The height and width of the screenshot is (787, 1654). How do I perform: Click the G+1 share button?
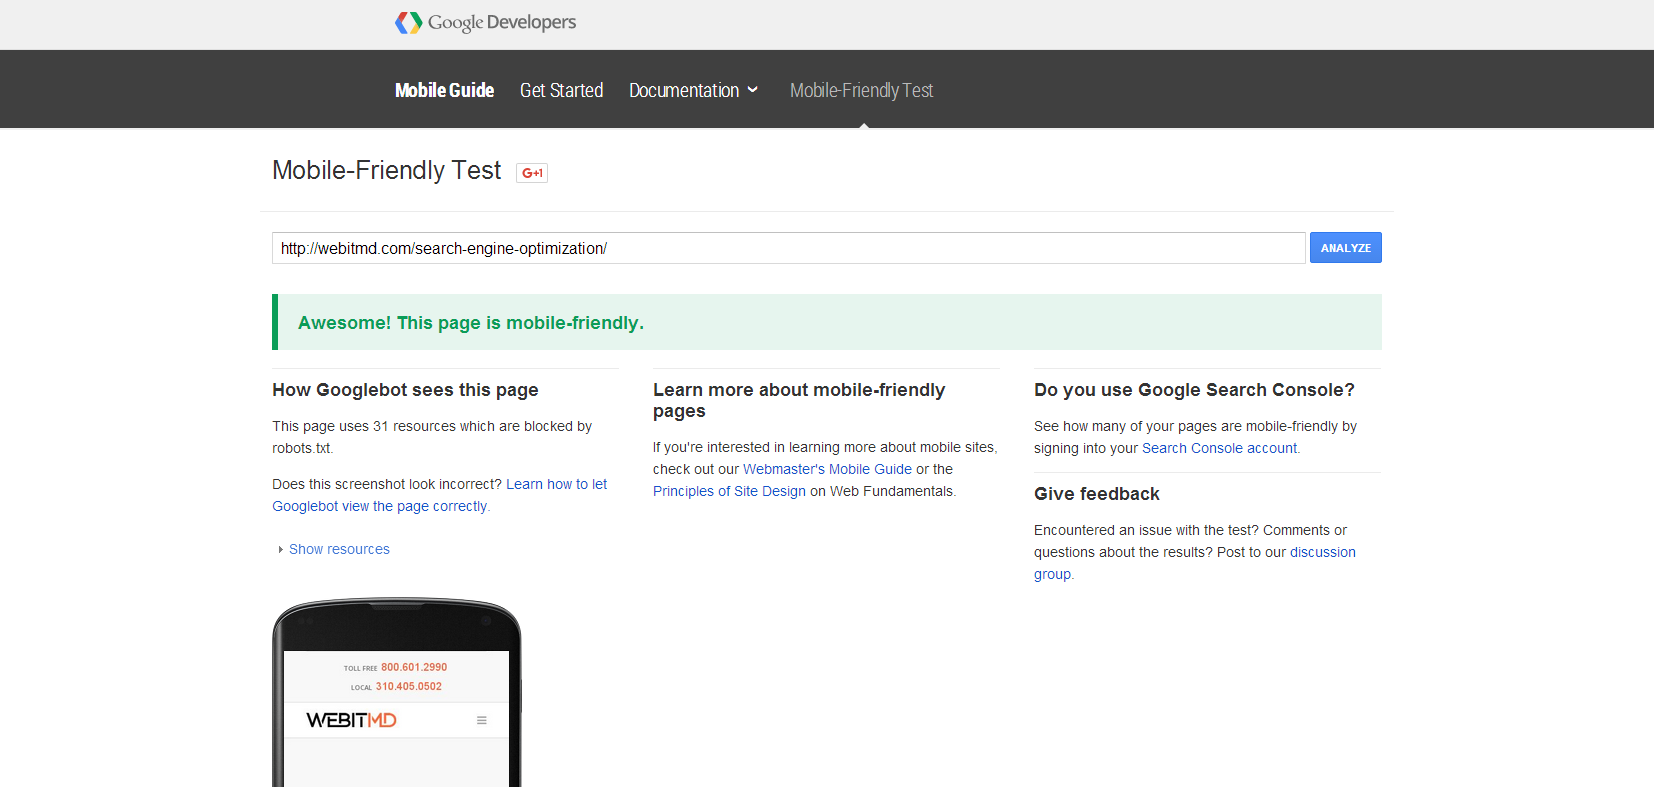click(532, 173)
